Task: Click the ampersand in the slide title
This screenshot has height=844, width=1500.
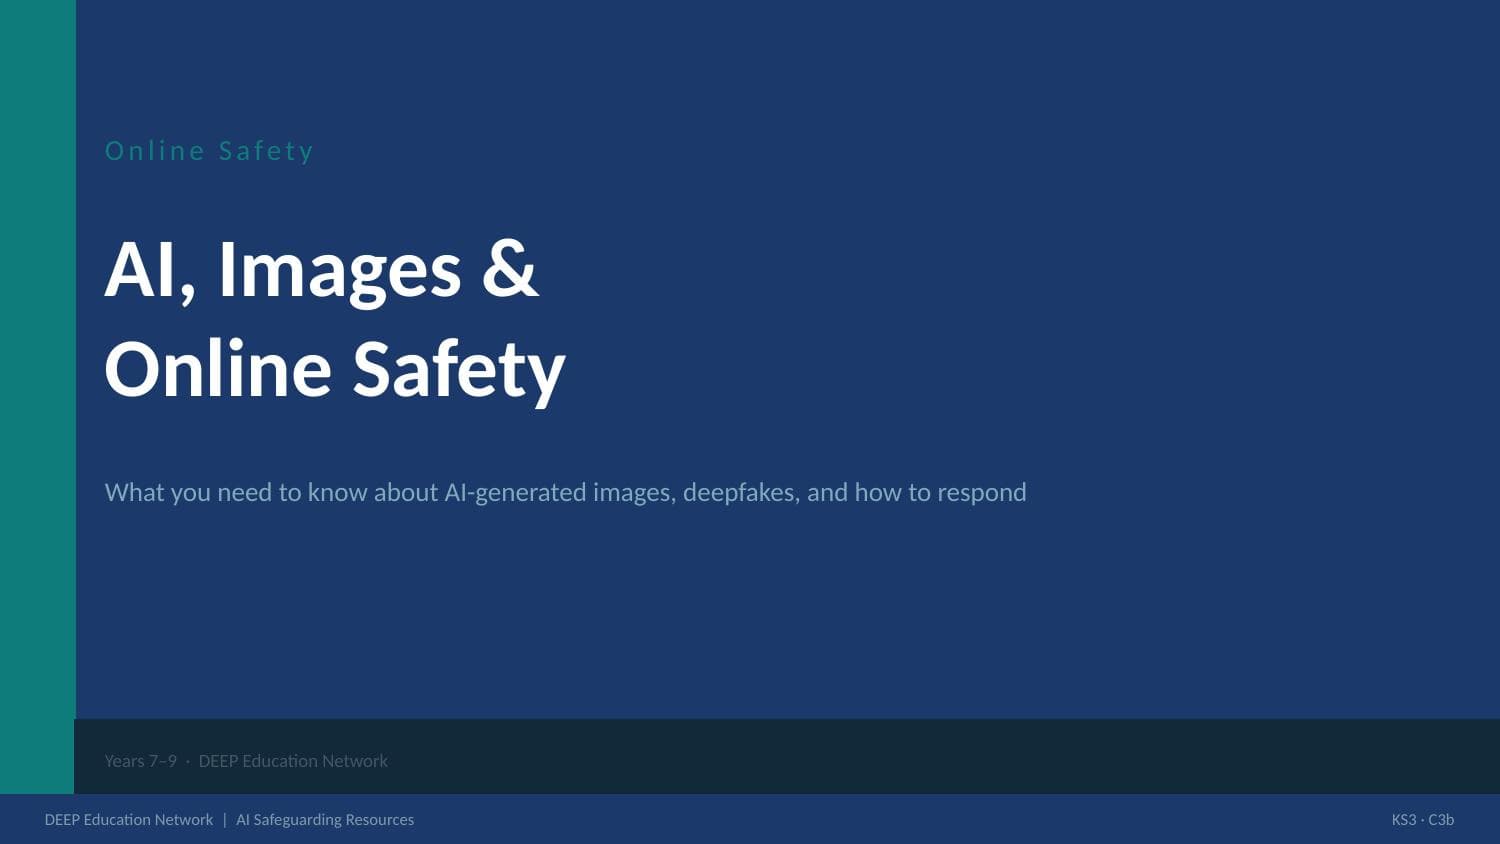Action: tap(513, 267)
